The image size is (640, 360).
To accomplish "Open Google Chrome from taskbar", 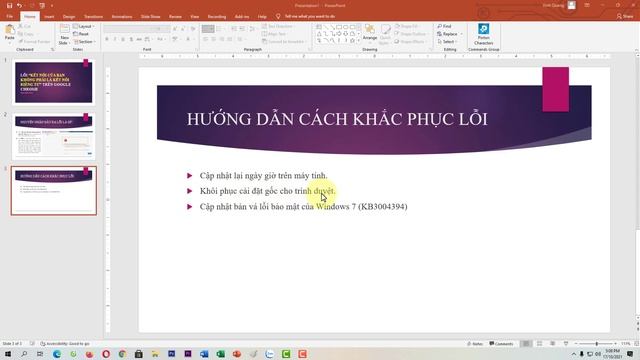I will 122,354.
